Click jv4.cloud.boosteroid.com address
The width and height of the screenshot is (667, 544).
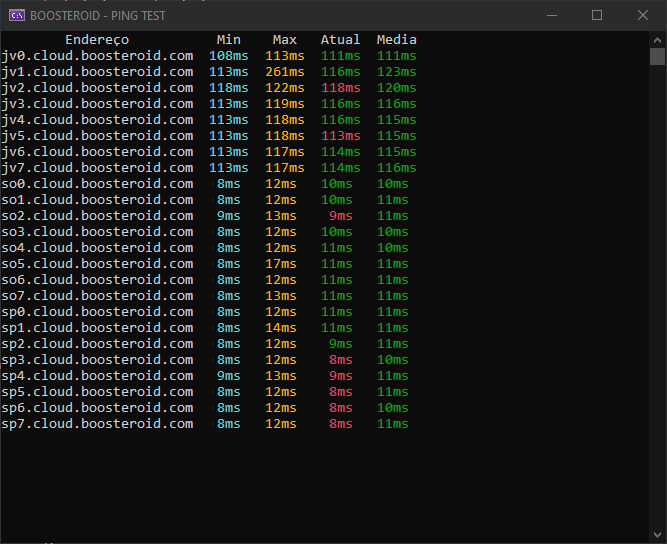pyautogui.click(x=97, y=120)
